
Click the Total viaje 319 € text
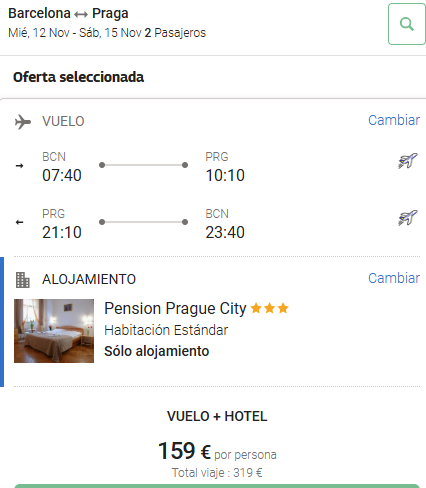(217, 473)
